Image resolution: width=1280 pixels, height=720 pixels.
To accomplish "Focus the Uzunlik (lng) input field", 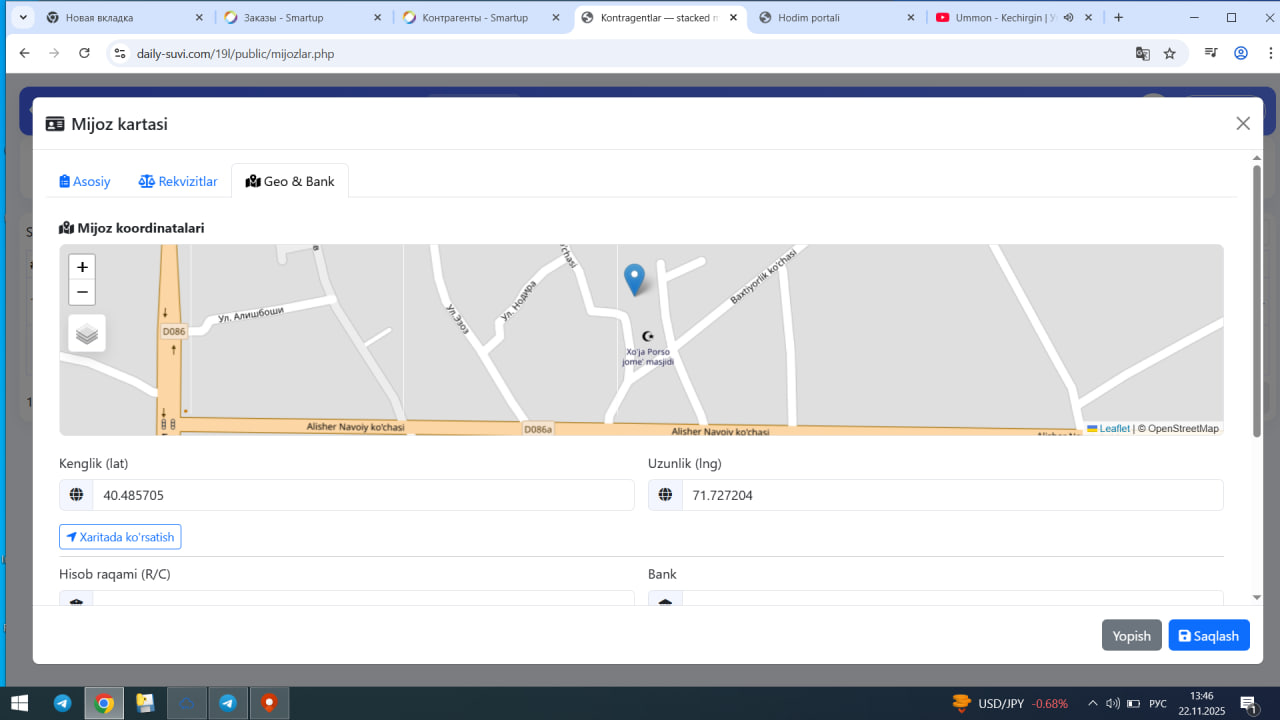I will pyautogui.click(x=952, y=495).
